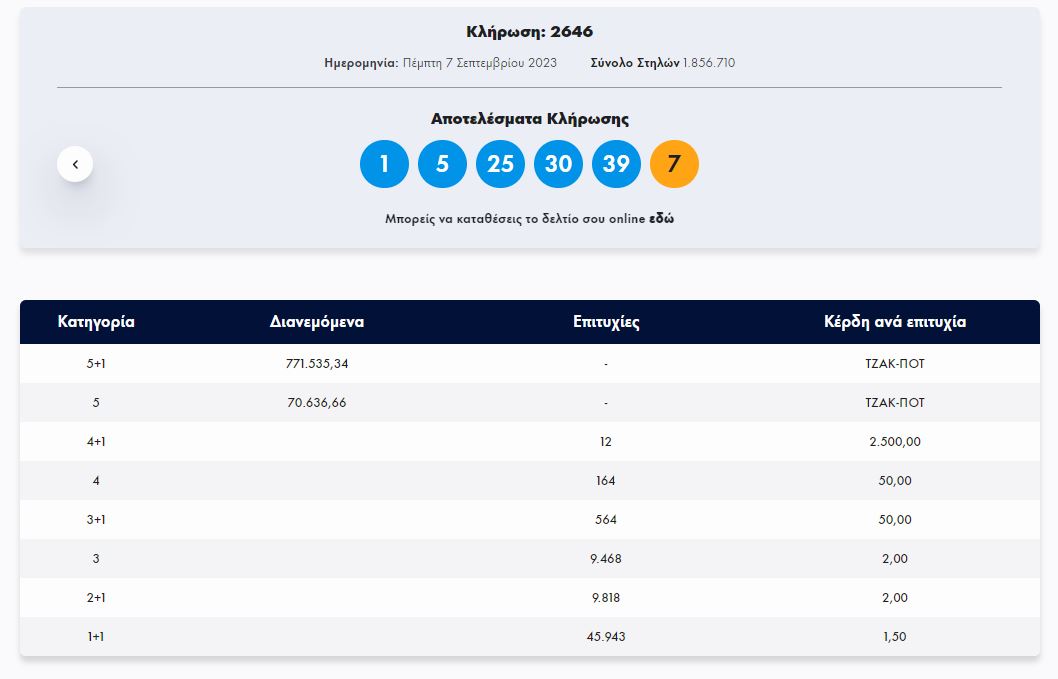
Task: Click the orange Joker ball 7
Action: [674, 164]
